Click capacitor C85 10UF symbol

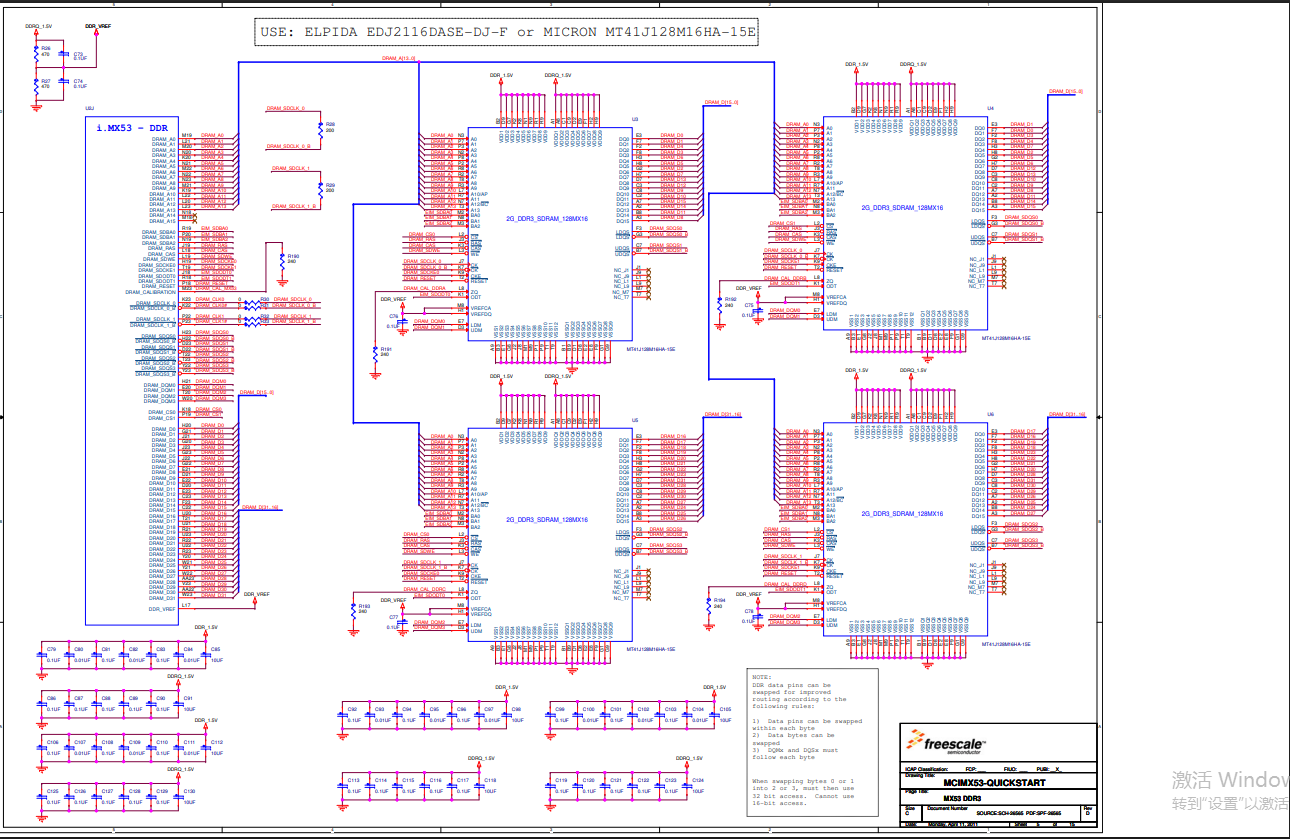click(x=206, y=655)
